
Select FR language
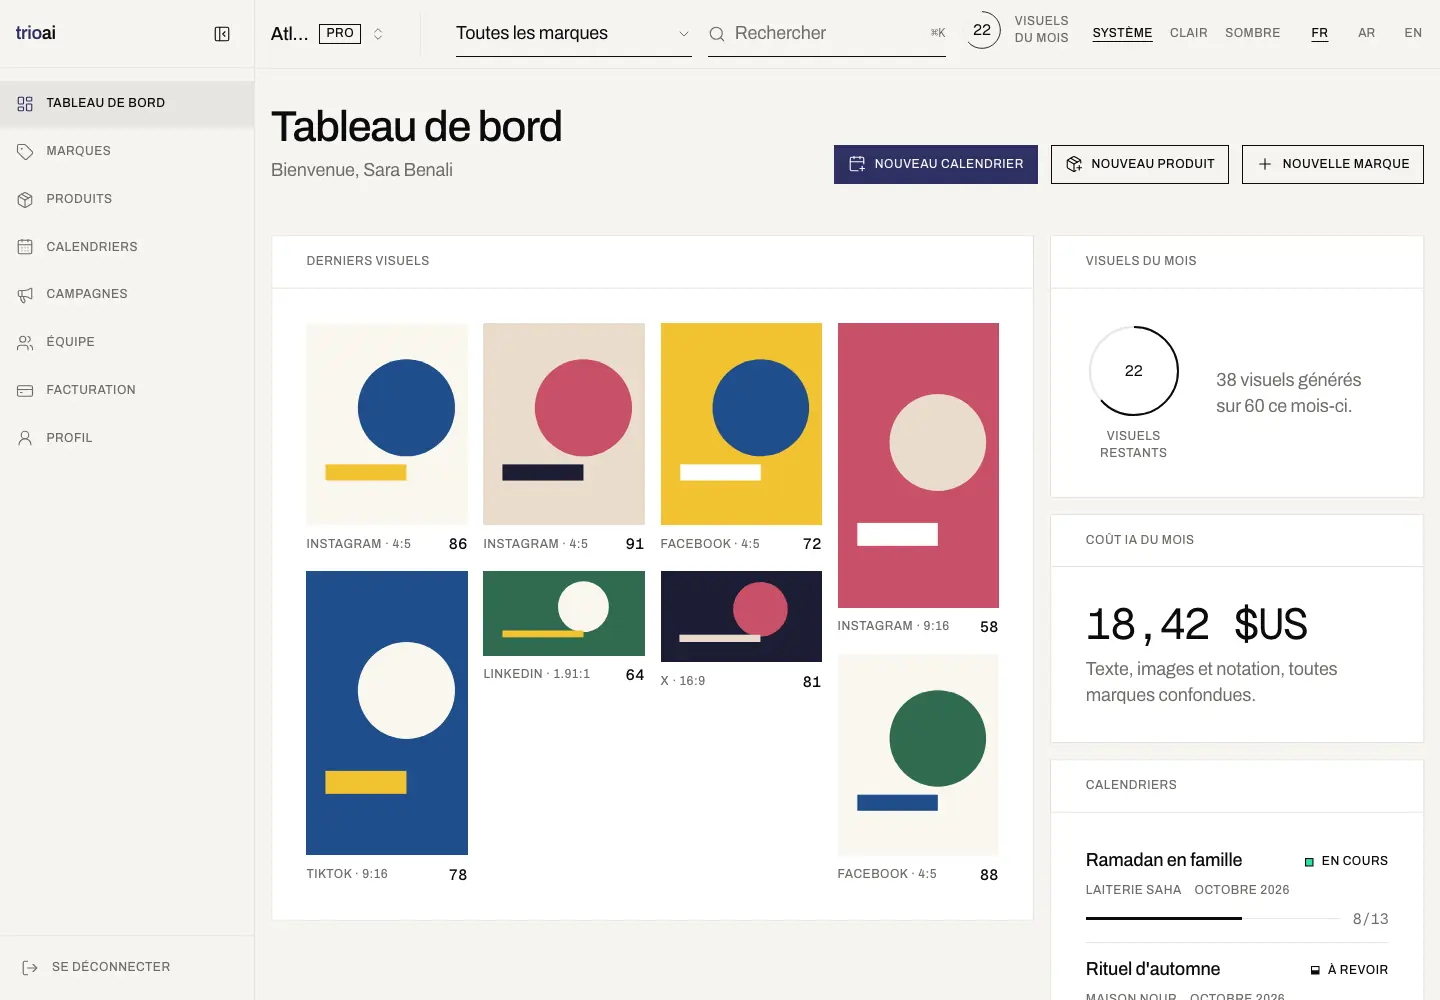click(x=1320, y=33)
